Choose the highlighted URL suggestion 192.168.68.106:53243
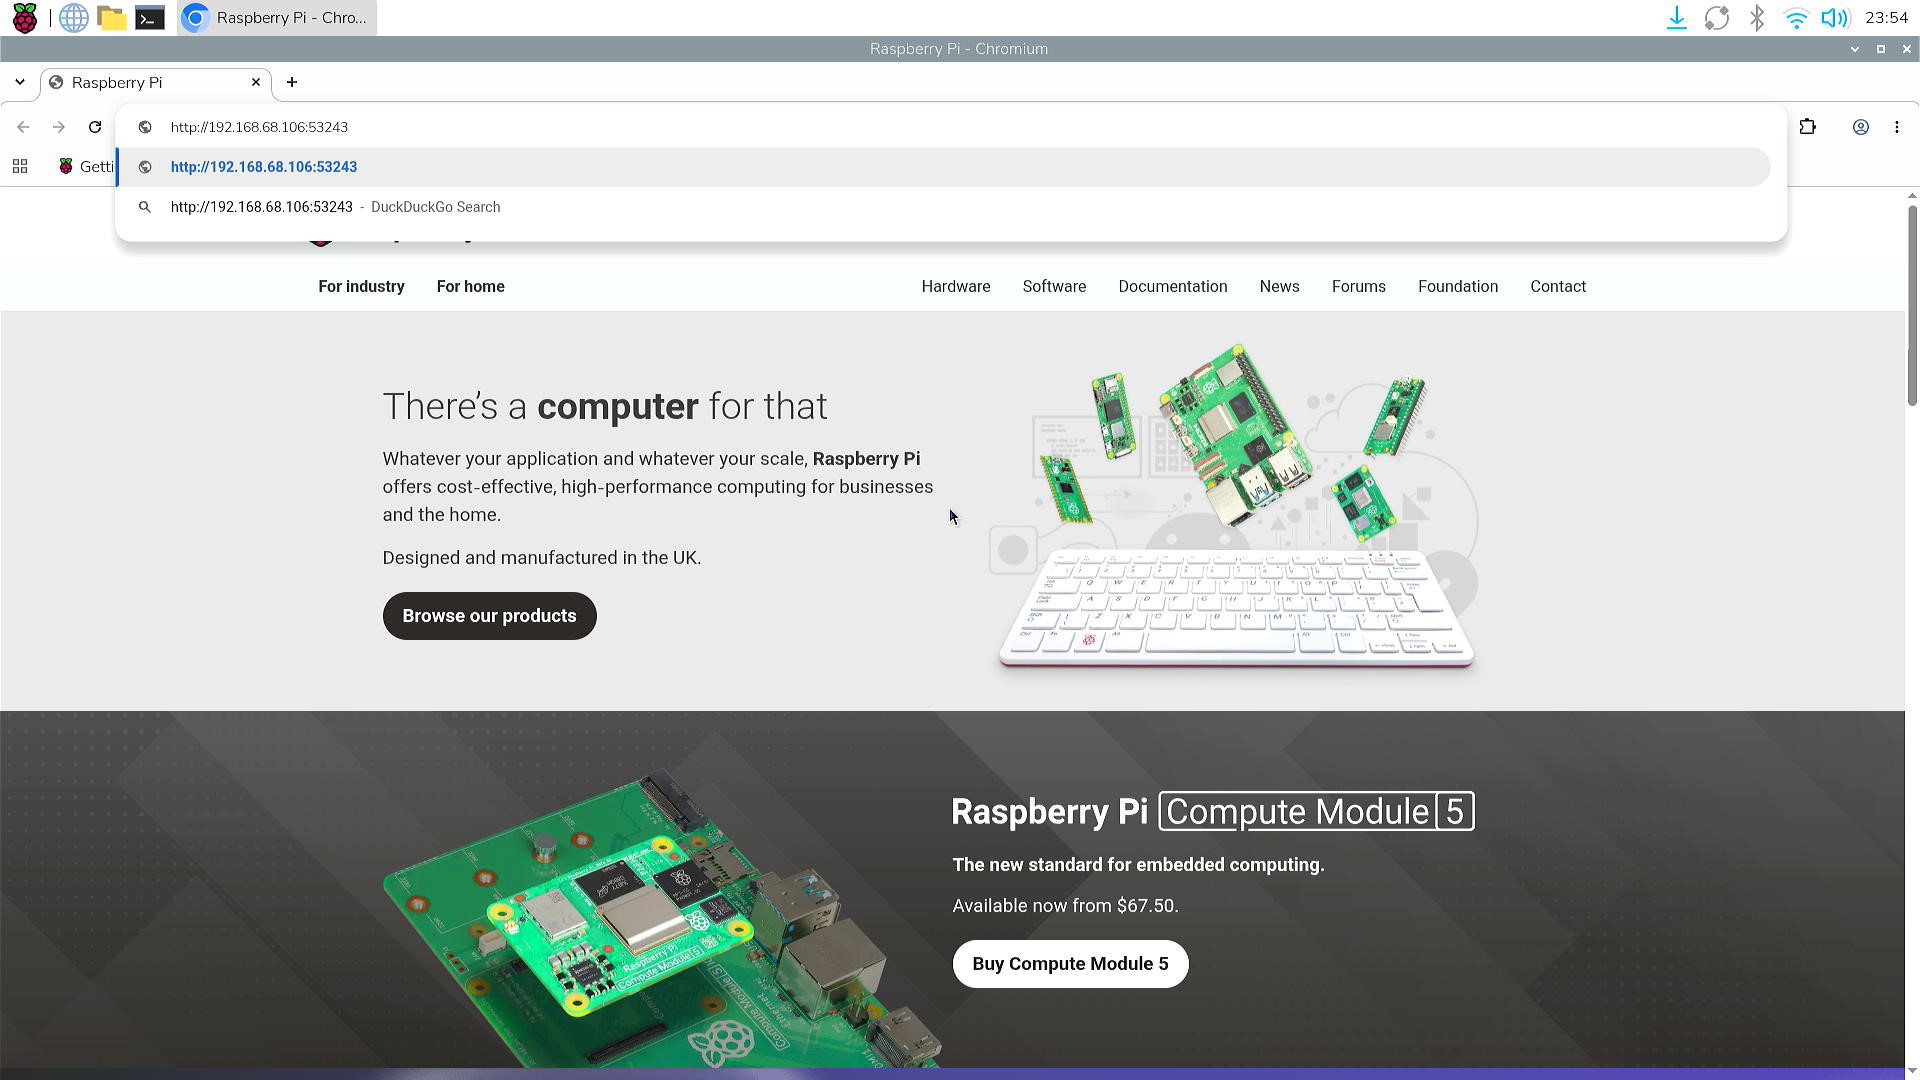 [943, 167]
